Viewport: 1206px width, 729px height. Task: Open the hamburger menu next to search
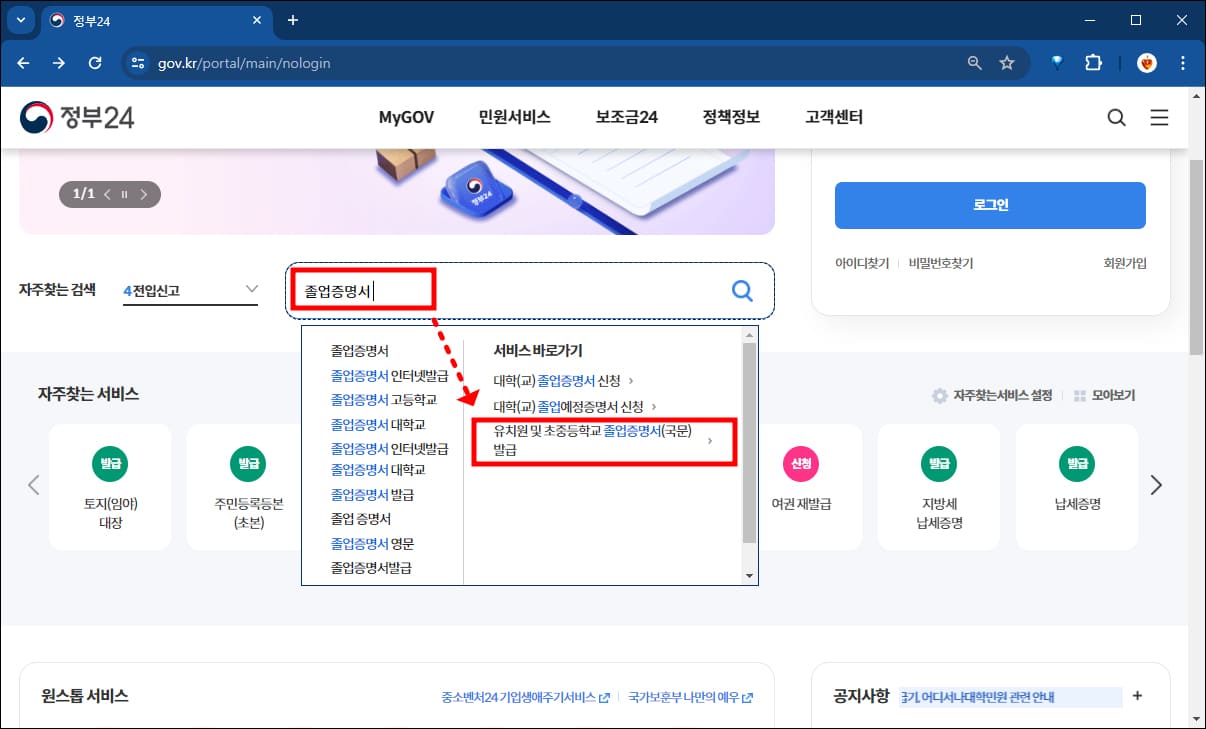[x=1159, y=117]
